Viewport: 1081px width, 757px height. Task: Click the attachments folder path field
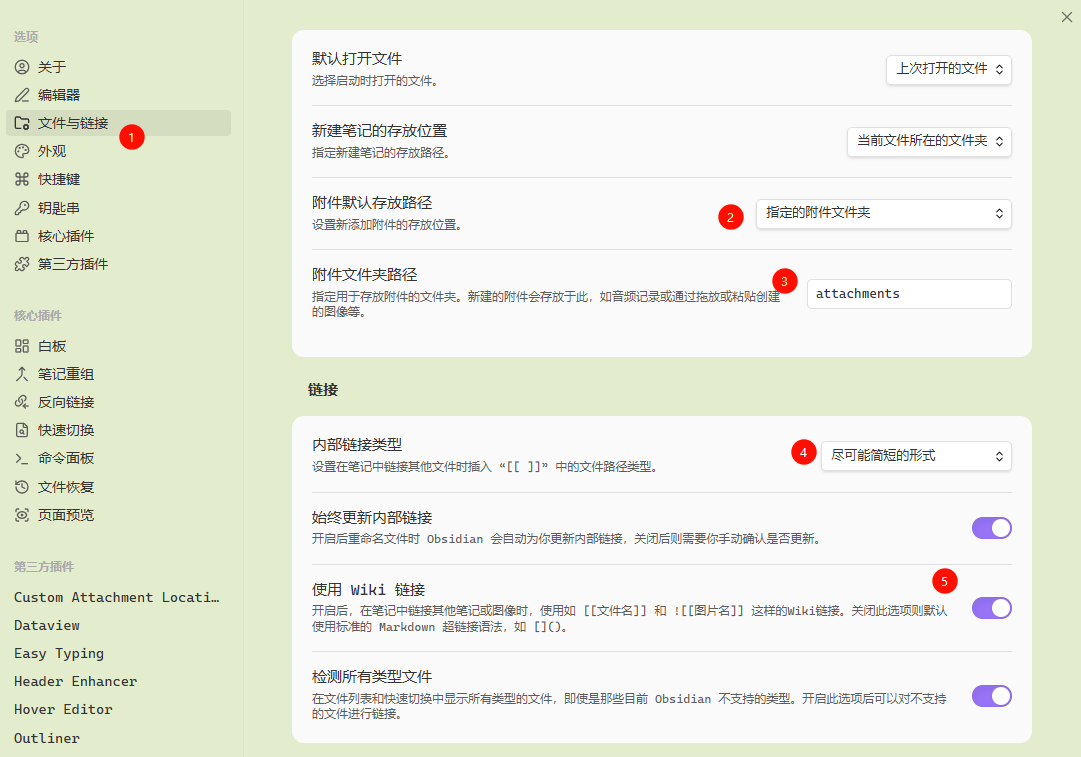tap(909, 294)
